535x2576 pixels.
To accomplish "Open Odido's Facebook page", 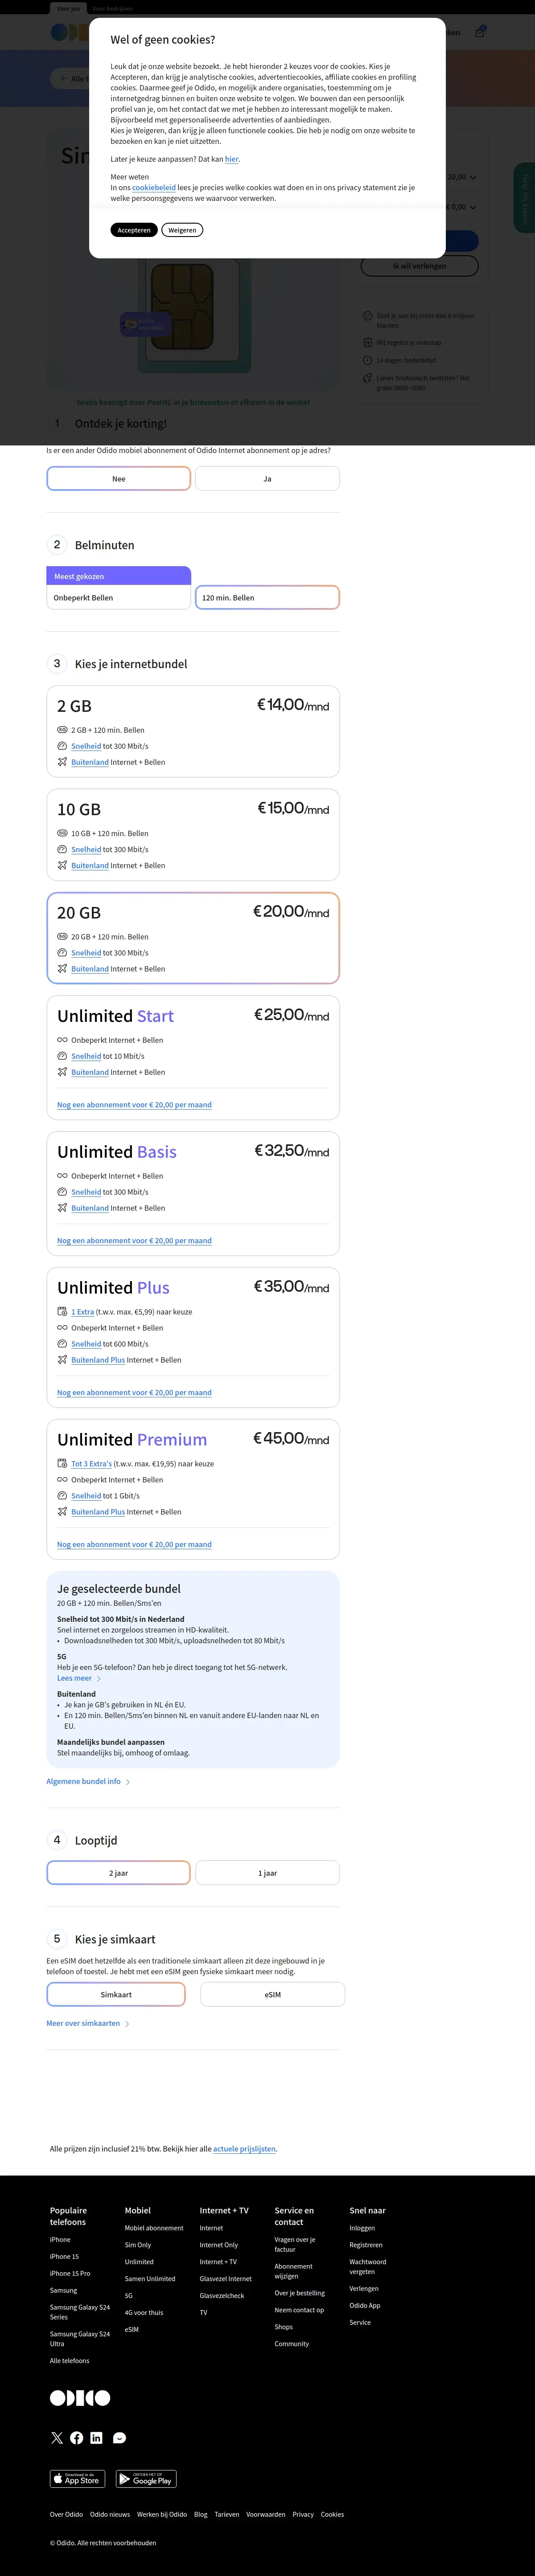I will 77,2437.
